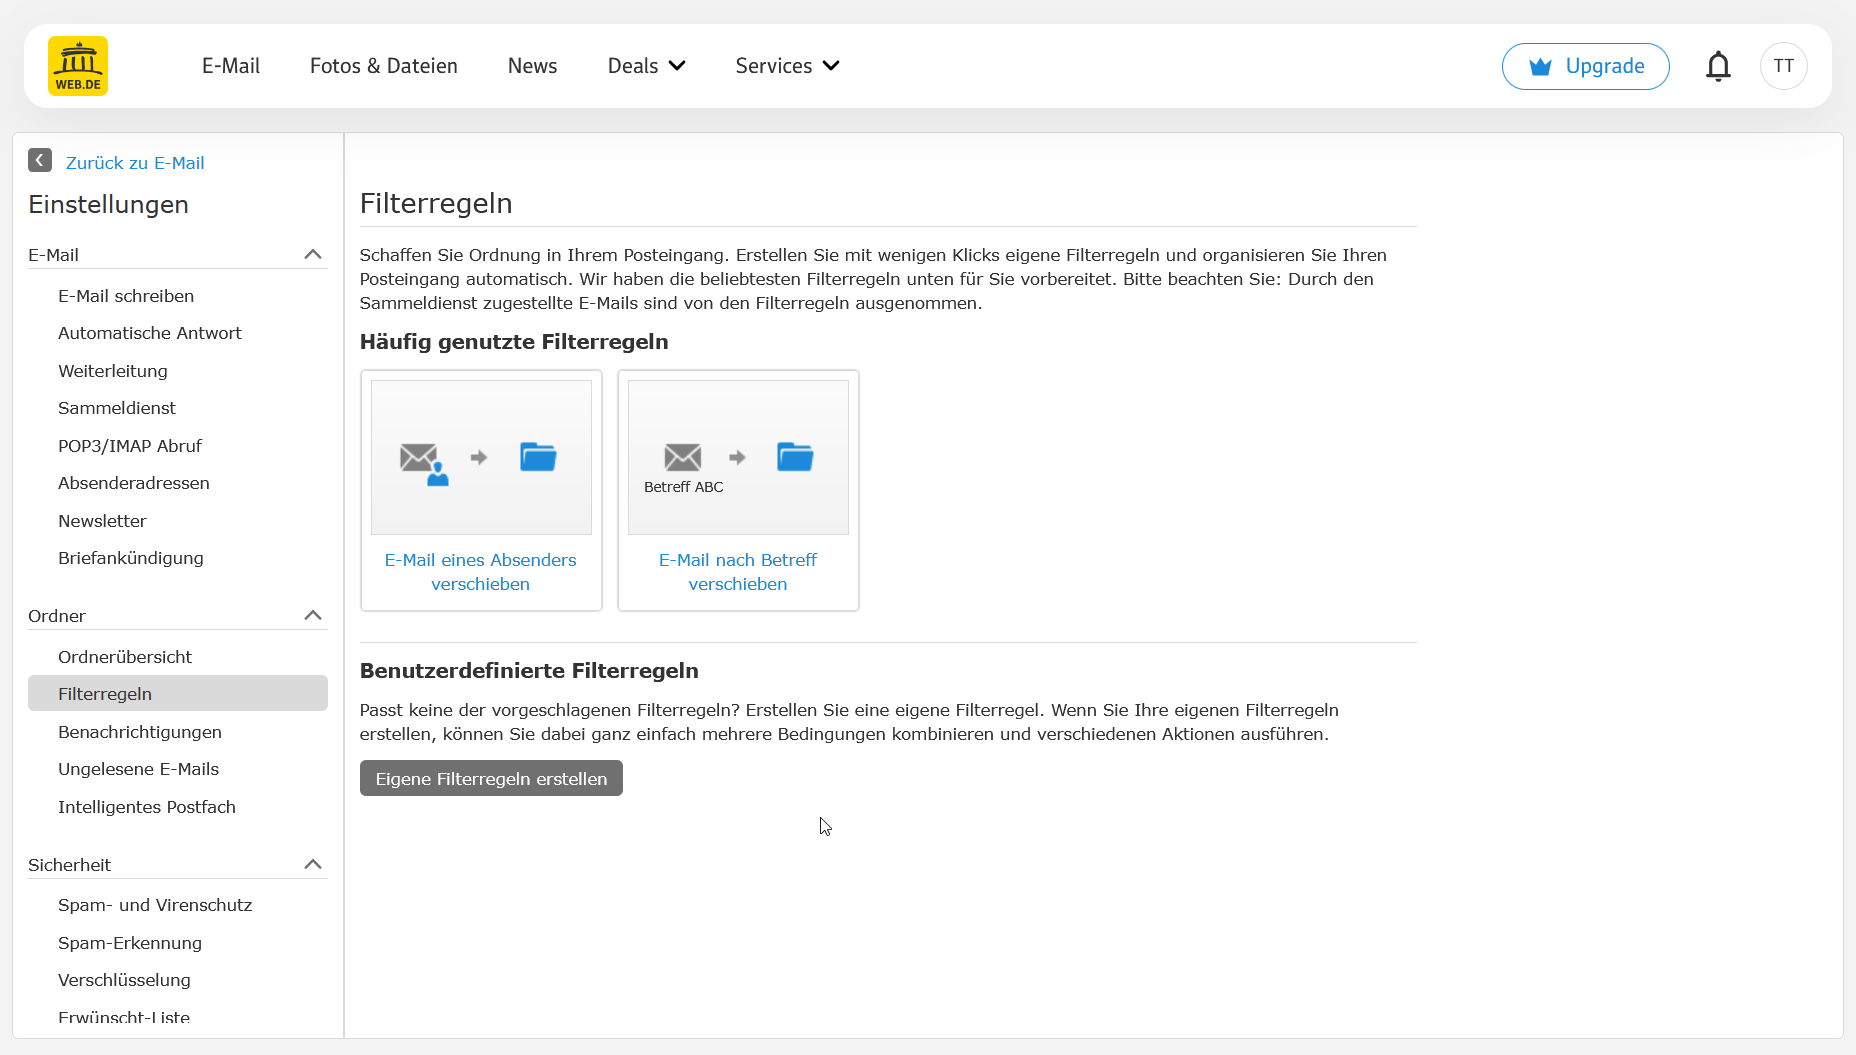Go to the E-Mail tab in the top navigation
Image resolution: width=1856 pixels, height=1055 pixels.
coord(231,66)
